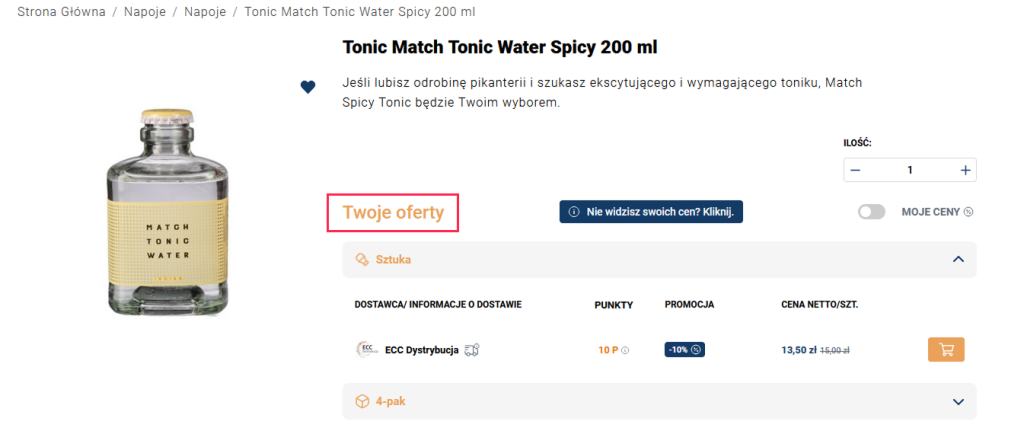This screenshot has height=447, width=1024.
Task: Click 'Nie widzisz swoich cen? Kliknij.' button
Action: (x=651, y=212)
